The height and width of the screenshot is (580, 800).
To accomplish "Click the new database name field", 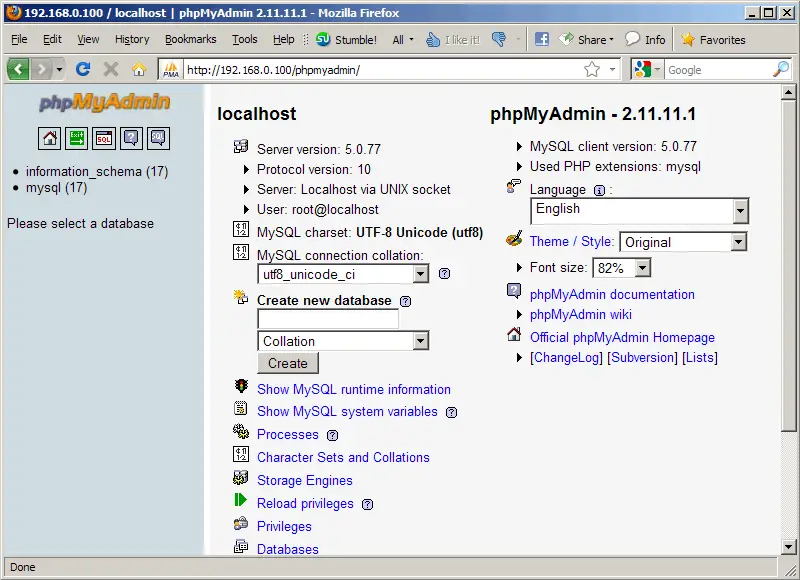I will [x=328, y=319].
